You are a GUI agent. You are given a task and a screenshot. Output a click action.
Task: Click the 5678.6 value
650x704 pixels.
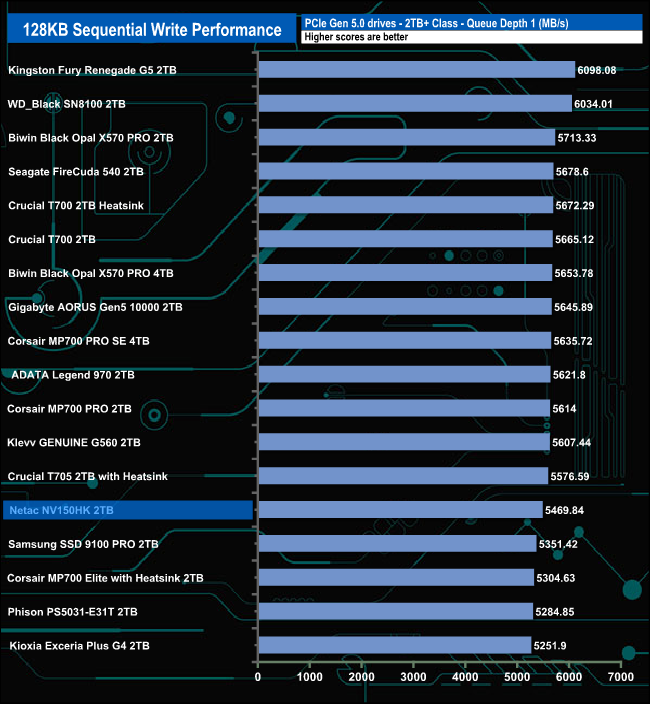572,172
